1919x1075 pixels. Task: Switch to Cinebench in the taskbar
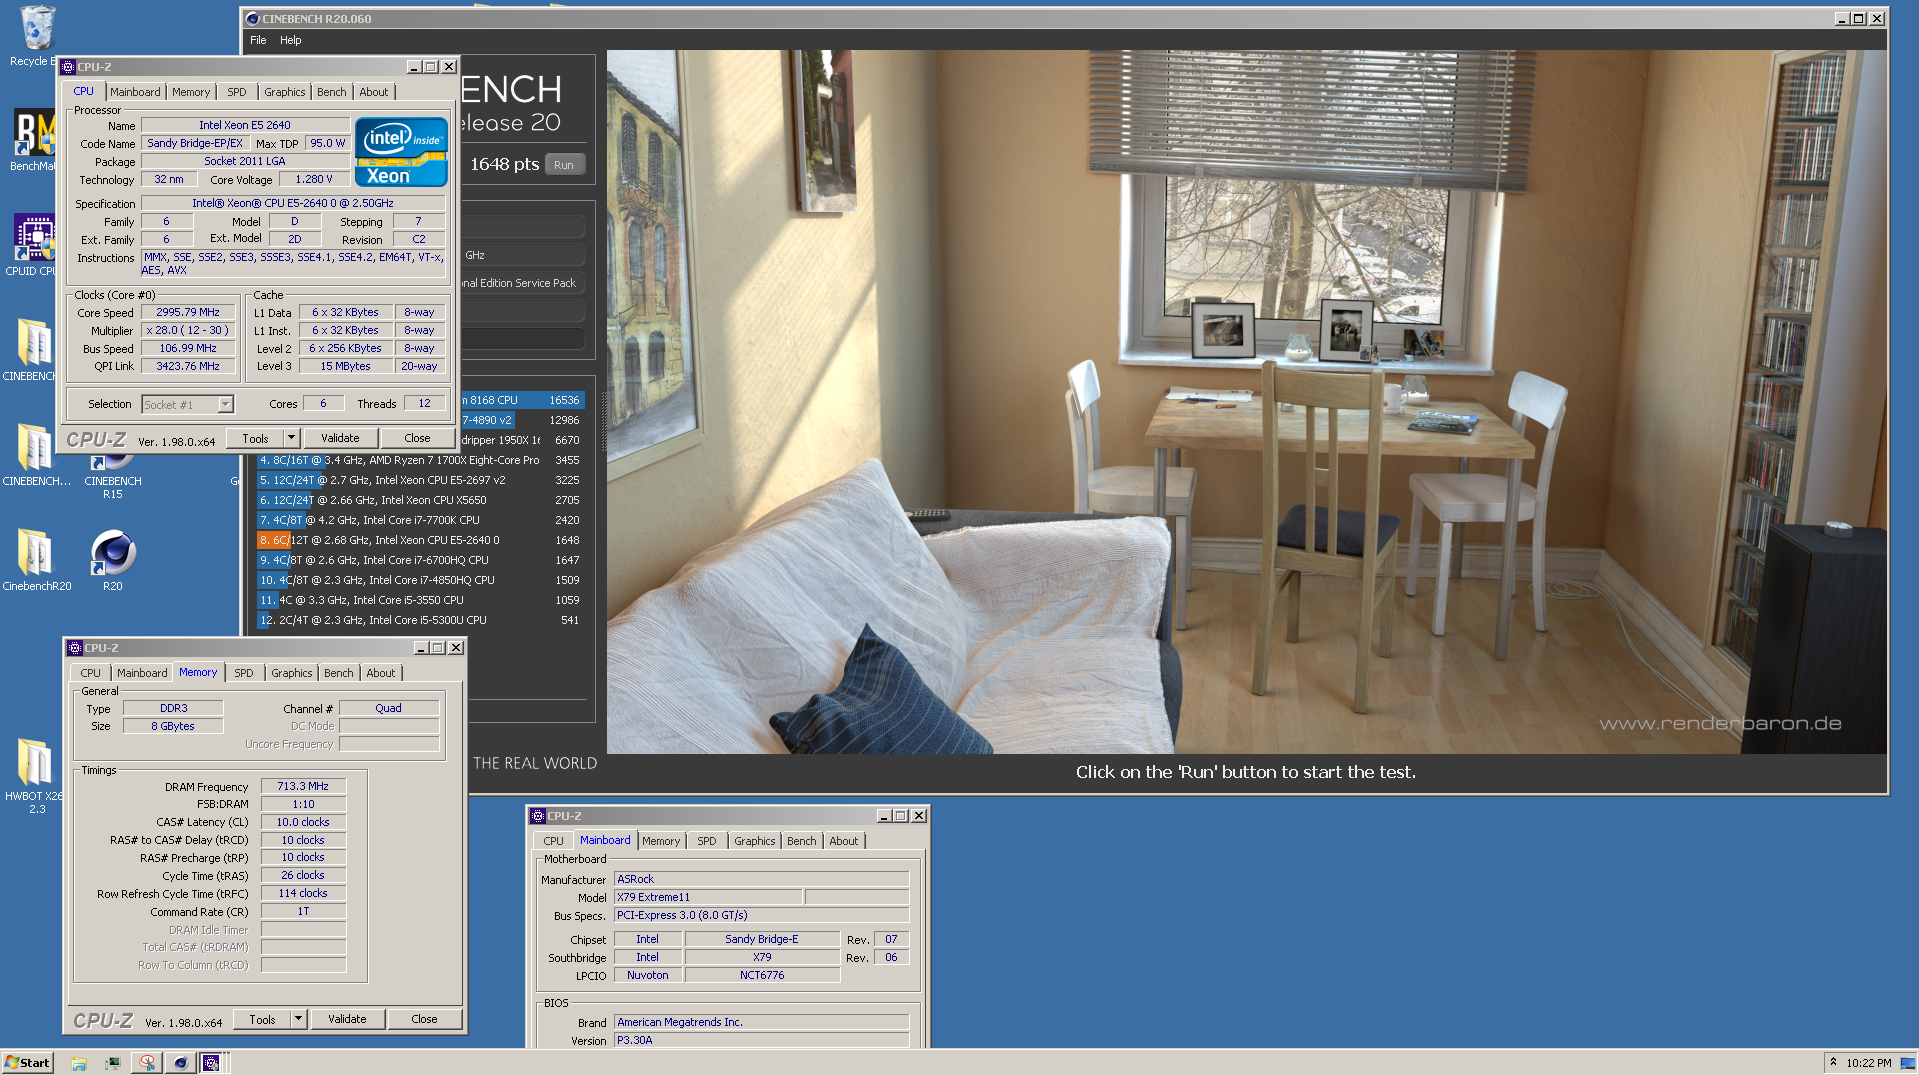click(180, 1063)
